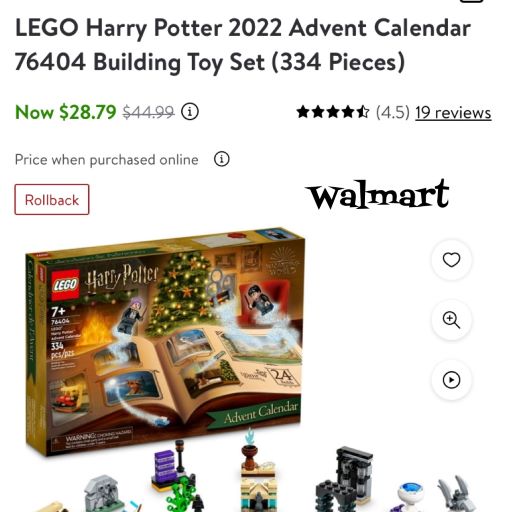Open info icon beside $44.99 price
Screen dimensions: 512x512
click(x=190, y=112)
